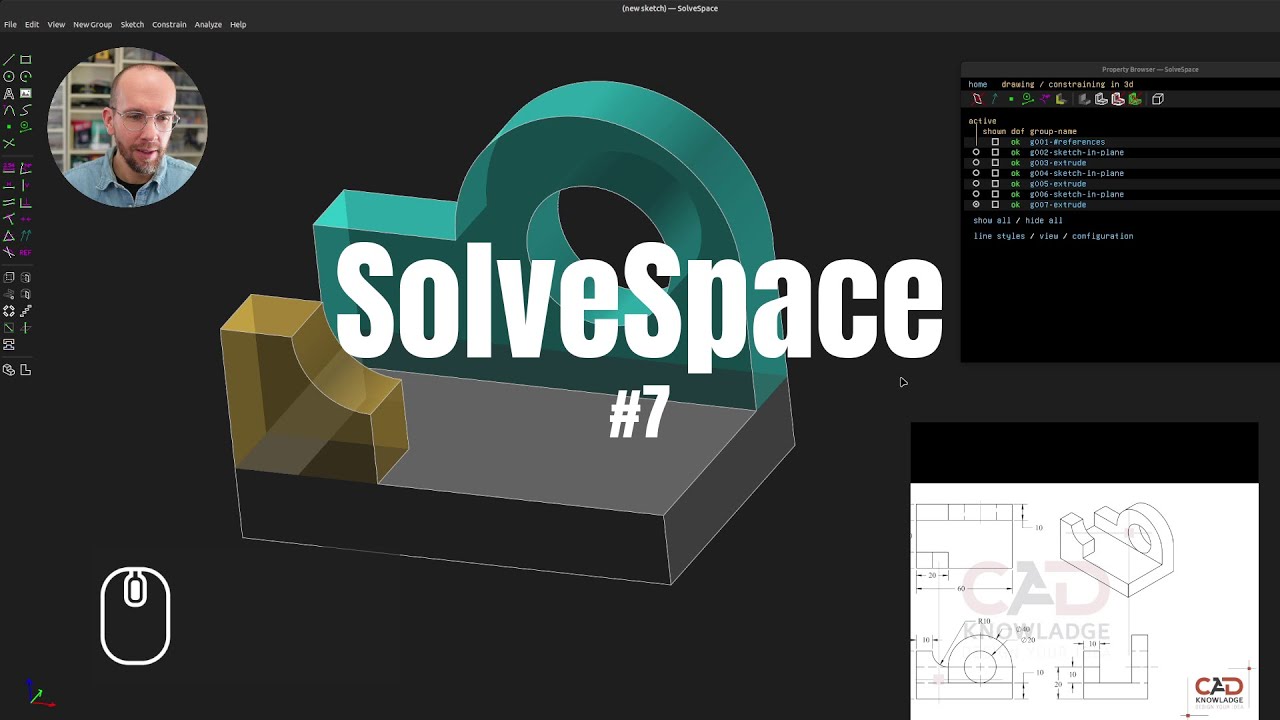Open the New Group menu
Screen dimensions: 1280x720
(93, 24)
